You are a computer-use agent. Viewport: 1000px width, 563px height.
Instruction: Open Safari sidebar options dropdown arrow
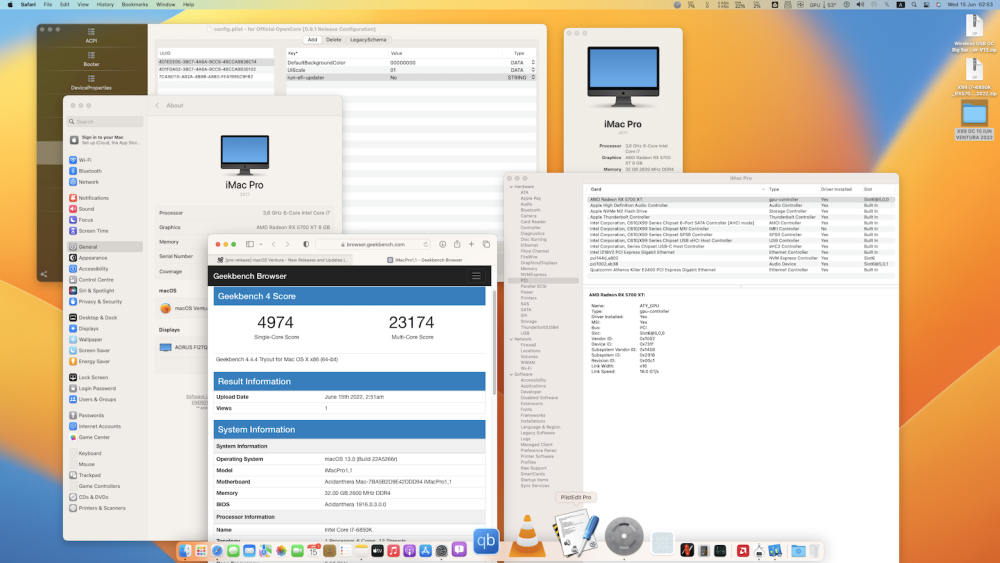click(x=261, y=244)
